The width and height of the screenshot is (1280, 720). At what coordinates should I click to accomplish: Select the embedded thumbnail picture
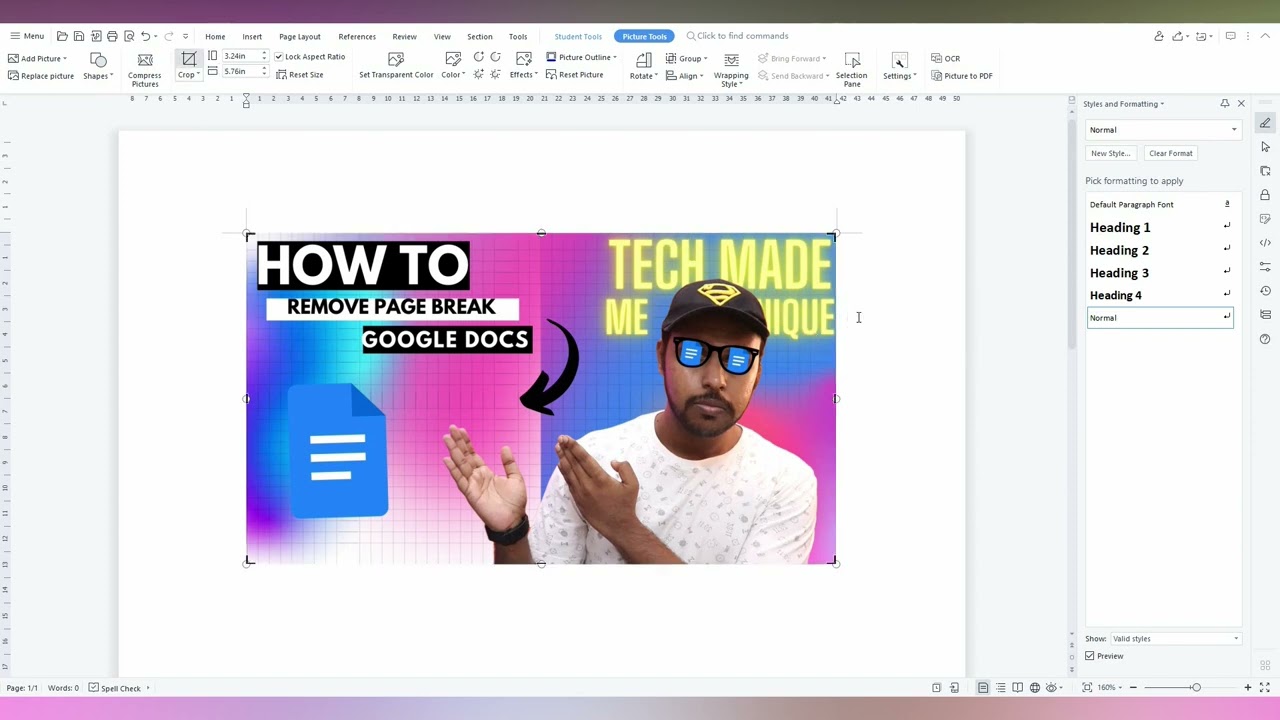[x=541, y=398]
